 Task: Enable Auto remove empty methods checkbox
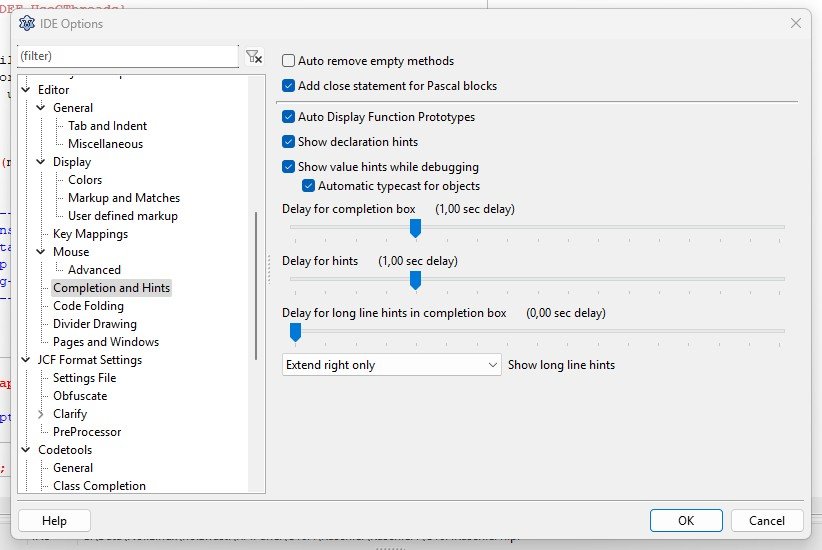point(289,61)
